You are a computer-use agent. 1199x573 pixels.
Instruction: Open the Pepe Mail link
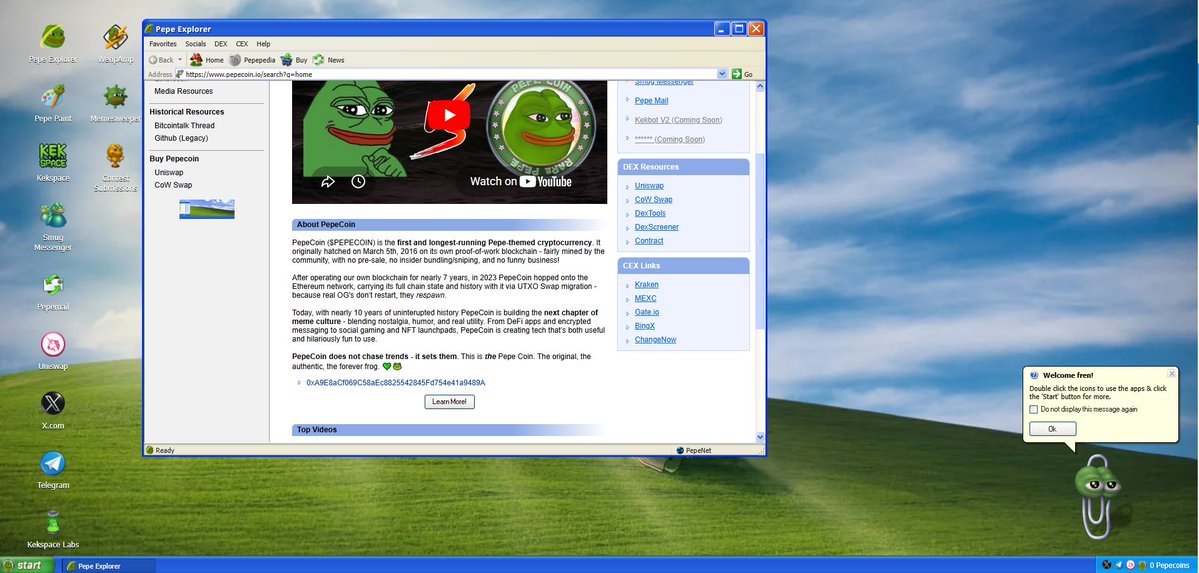click(x=651, y=100)
